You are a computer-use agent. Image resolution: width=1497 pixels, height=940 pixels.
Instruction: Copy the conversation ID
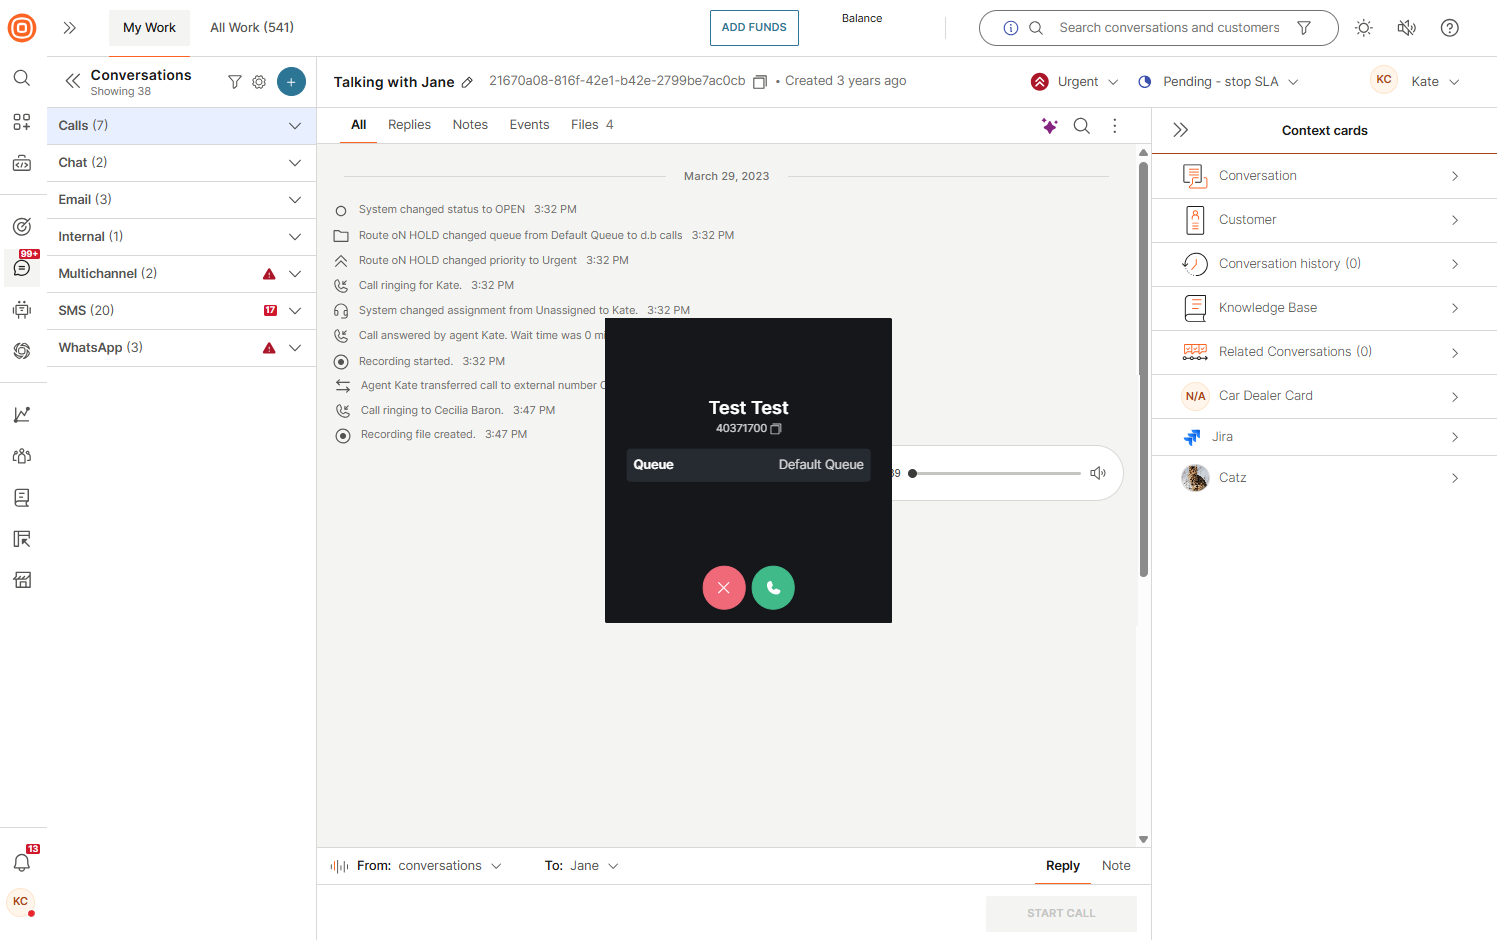pos(760,82)
